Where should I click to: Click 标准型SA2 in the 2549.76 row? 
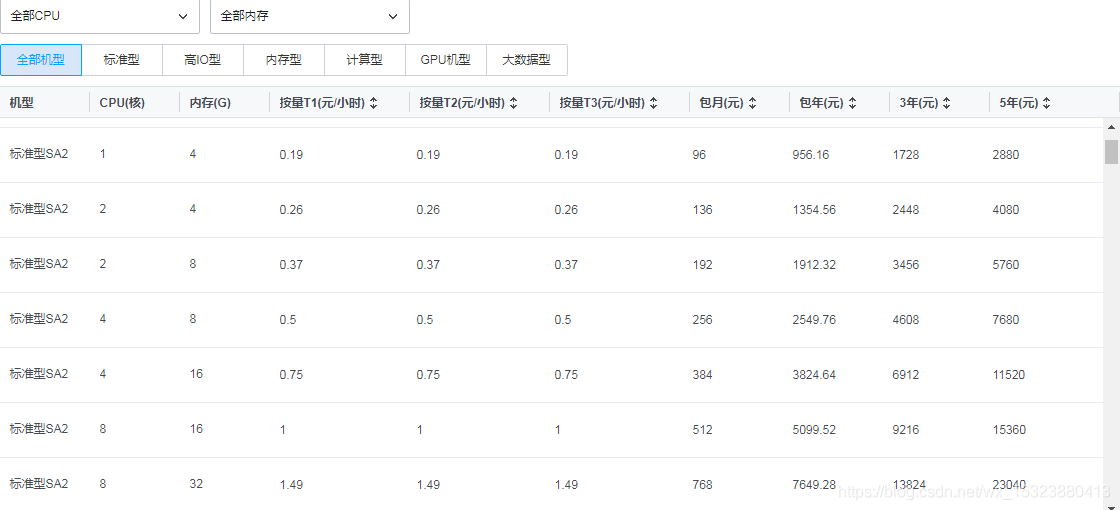click(x=39, y=318)
